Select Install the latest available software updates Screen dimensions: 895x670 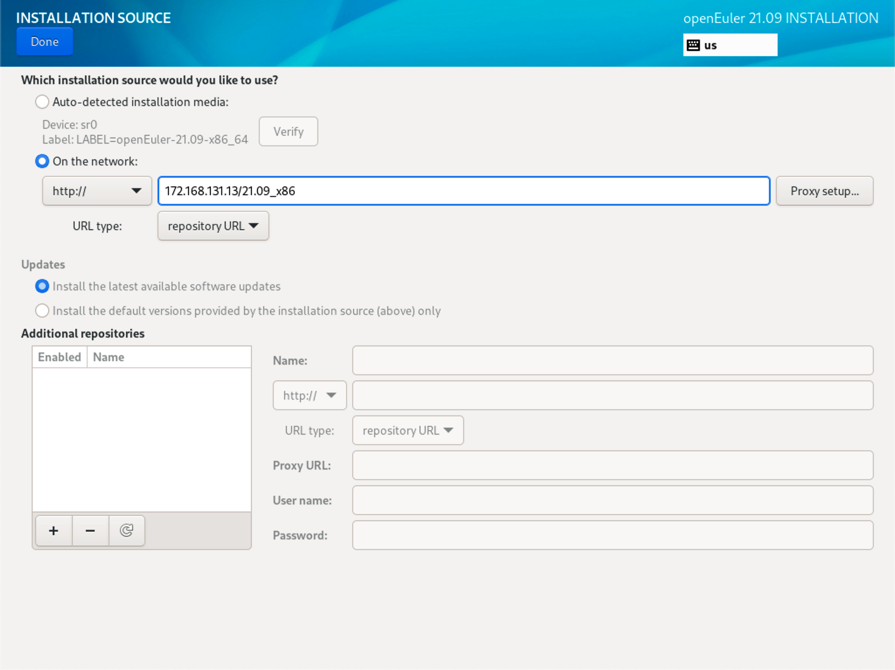point(42,286)
